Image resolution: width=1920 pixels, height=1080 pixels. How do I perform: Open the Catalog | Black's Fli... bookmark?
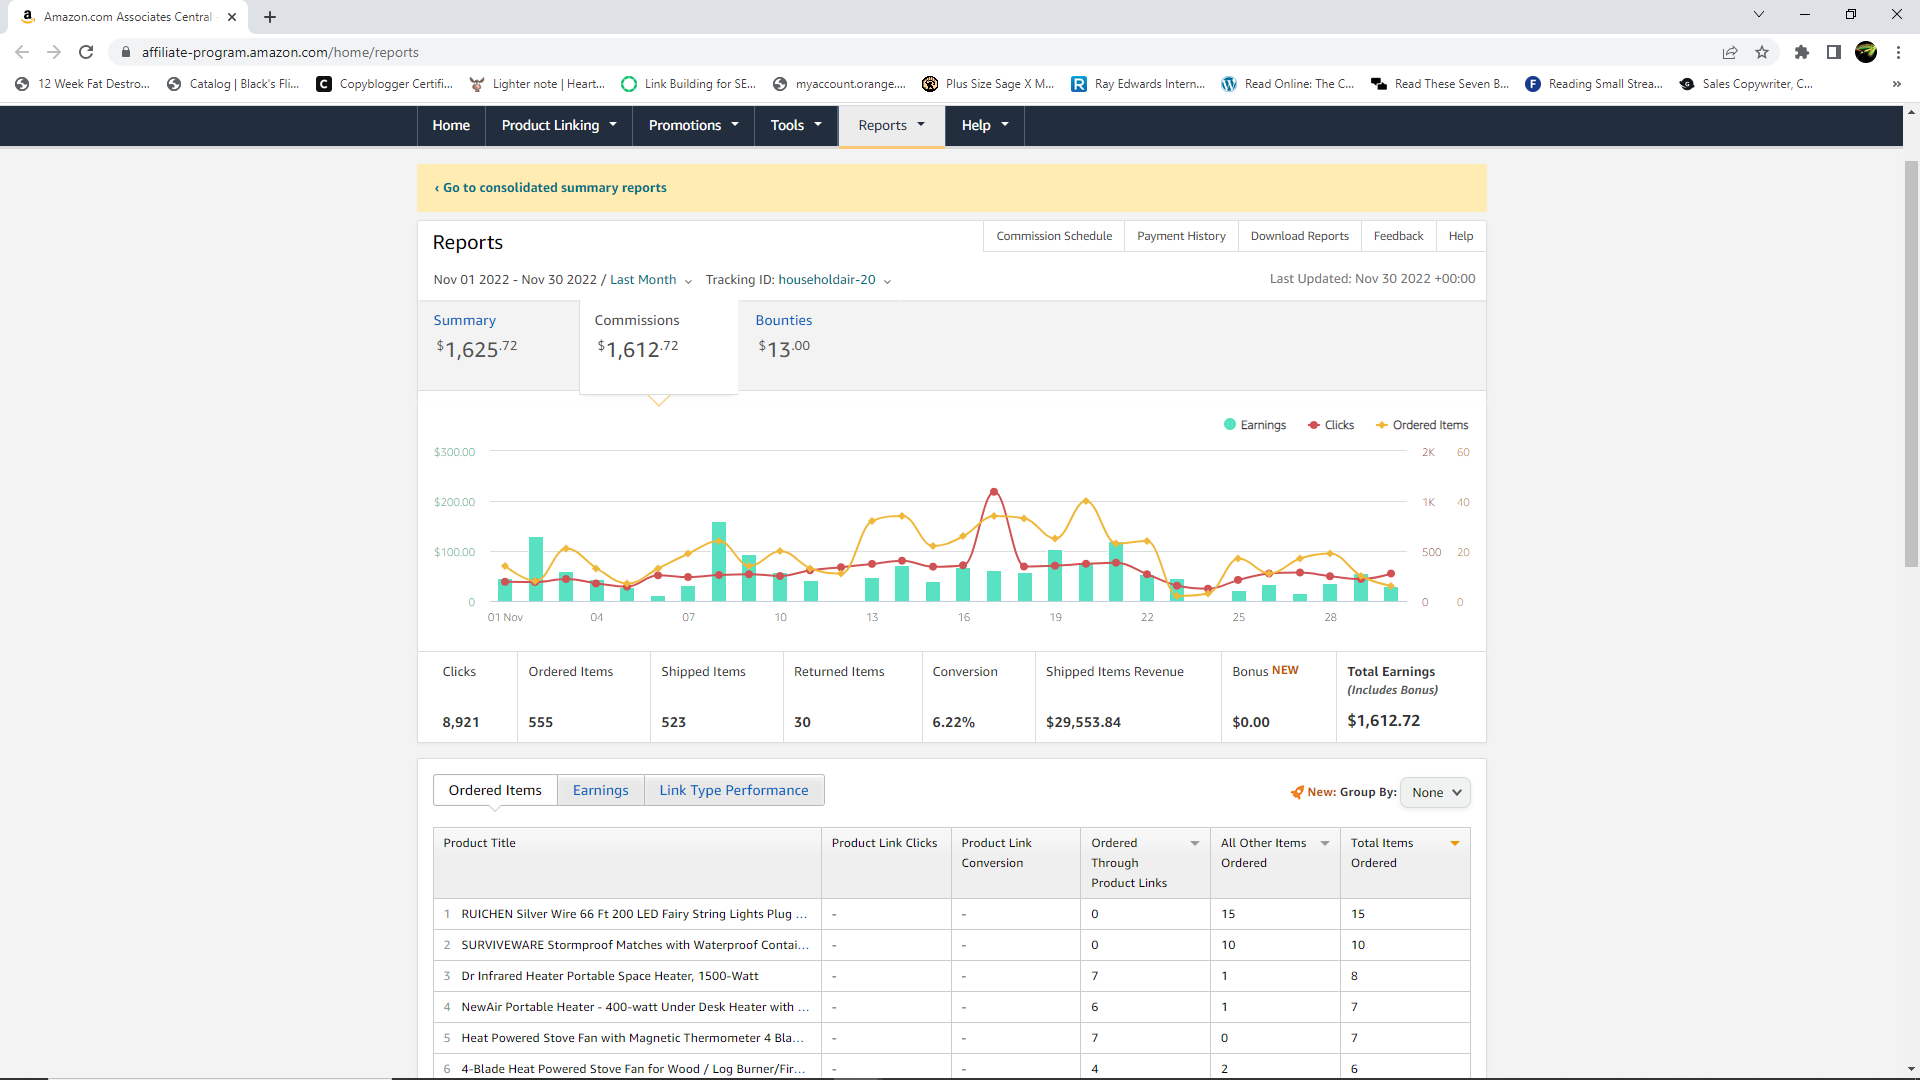pos(233,84)
